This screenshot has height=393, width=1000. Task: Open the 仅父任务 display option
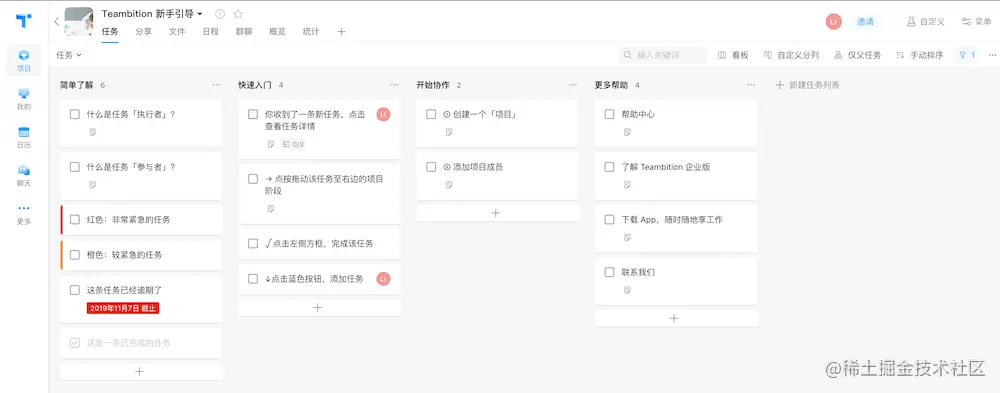(x=858, y=55)
